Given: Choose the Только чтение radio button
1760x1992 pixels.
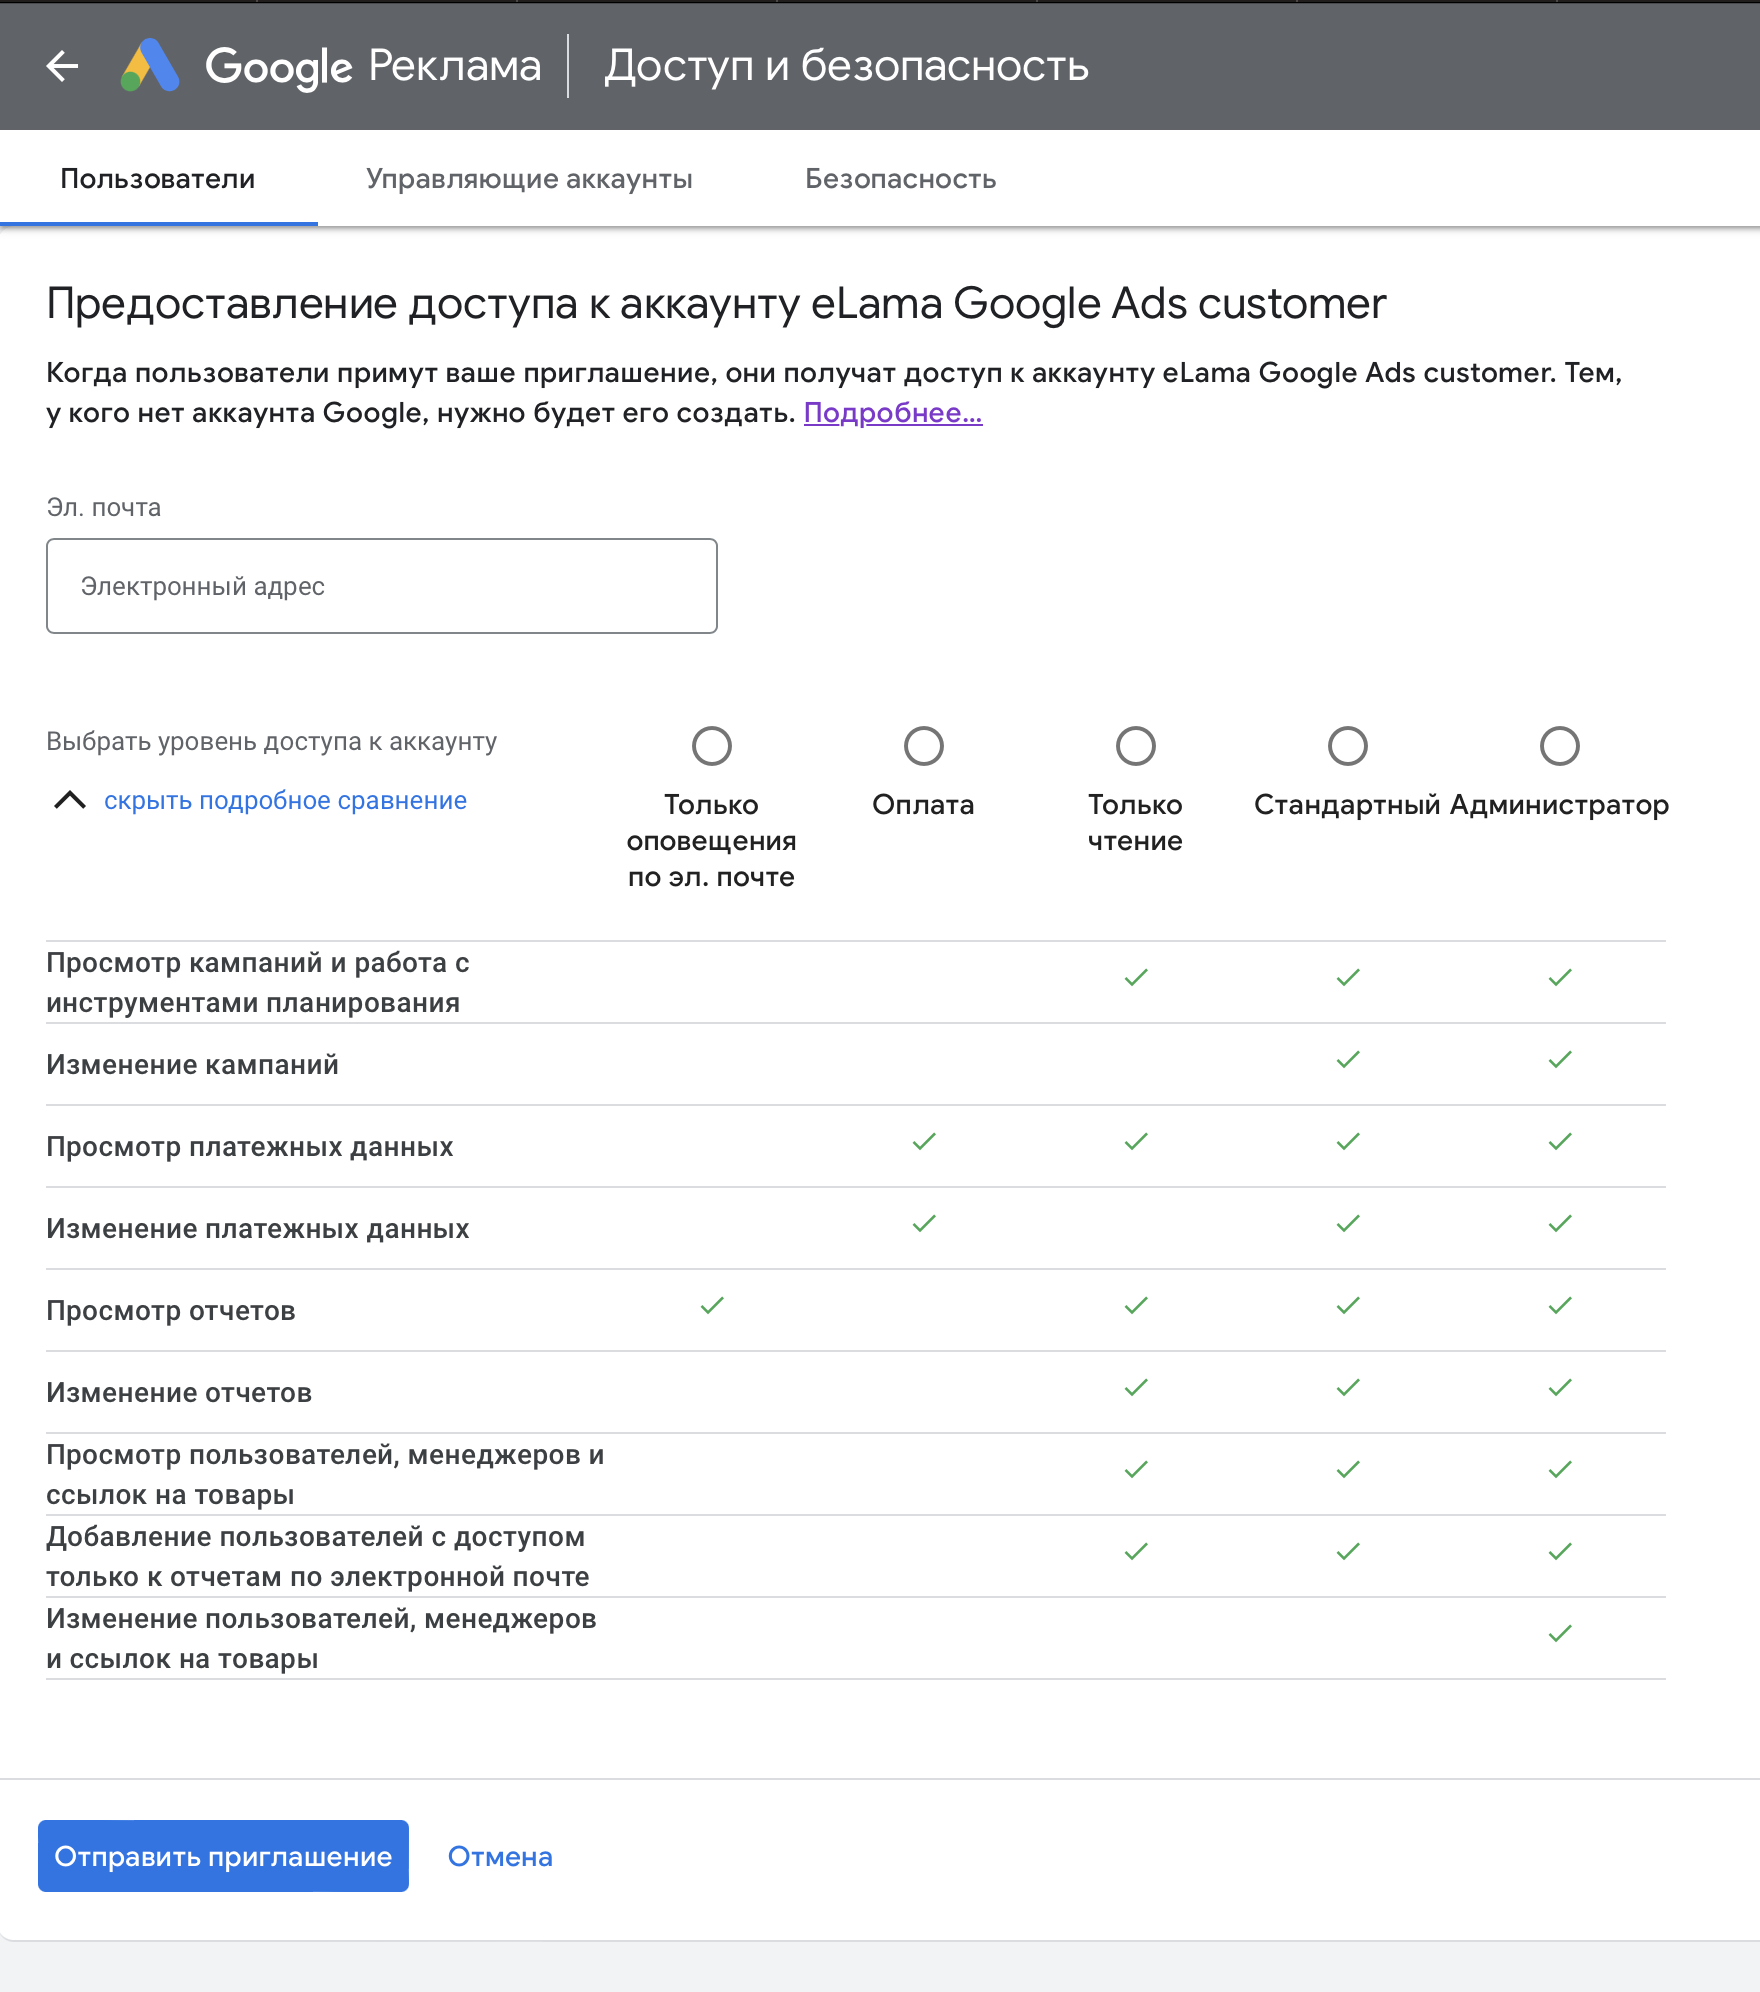Looking at the screenshot, I should (1136, 746).
